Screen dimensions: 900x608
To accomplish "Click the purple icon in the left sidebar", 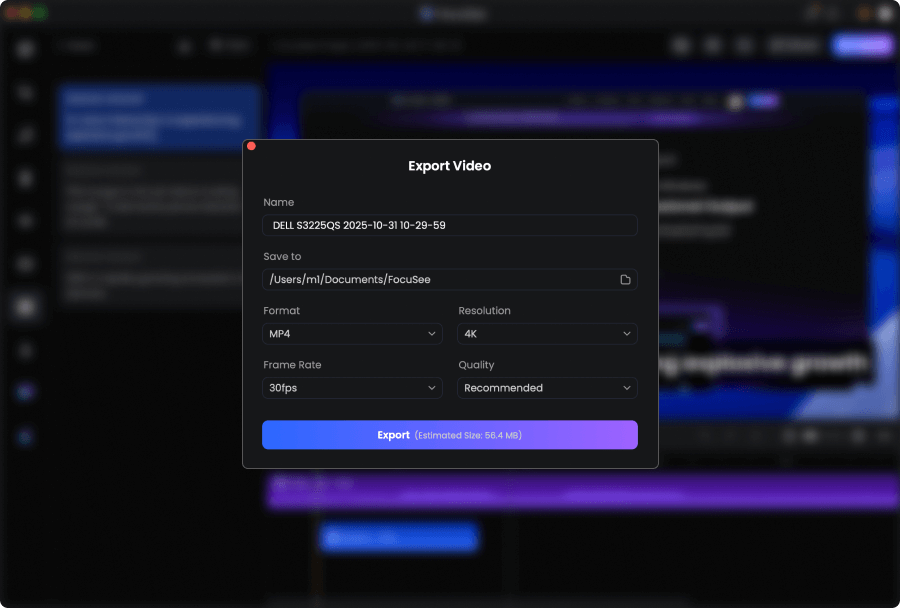I will (27, 393).
